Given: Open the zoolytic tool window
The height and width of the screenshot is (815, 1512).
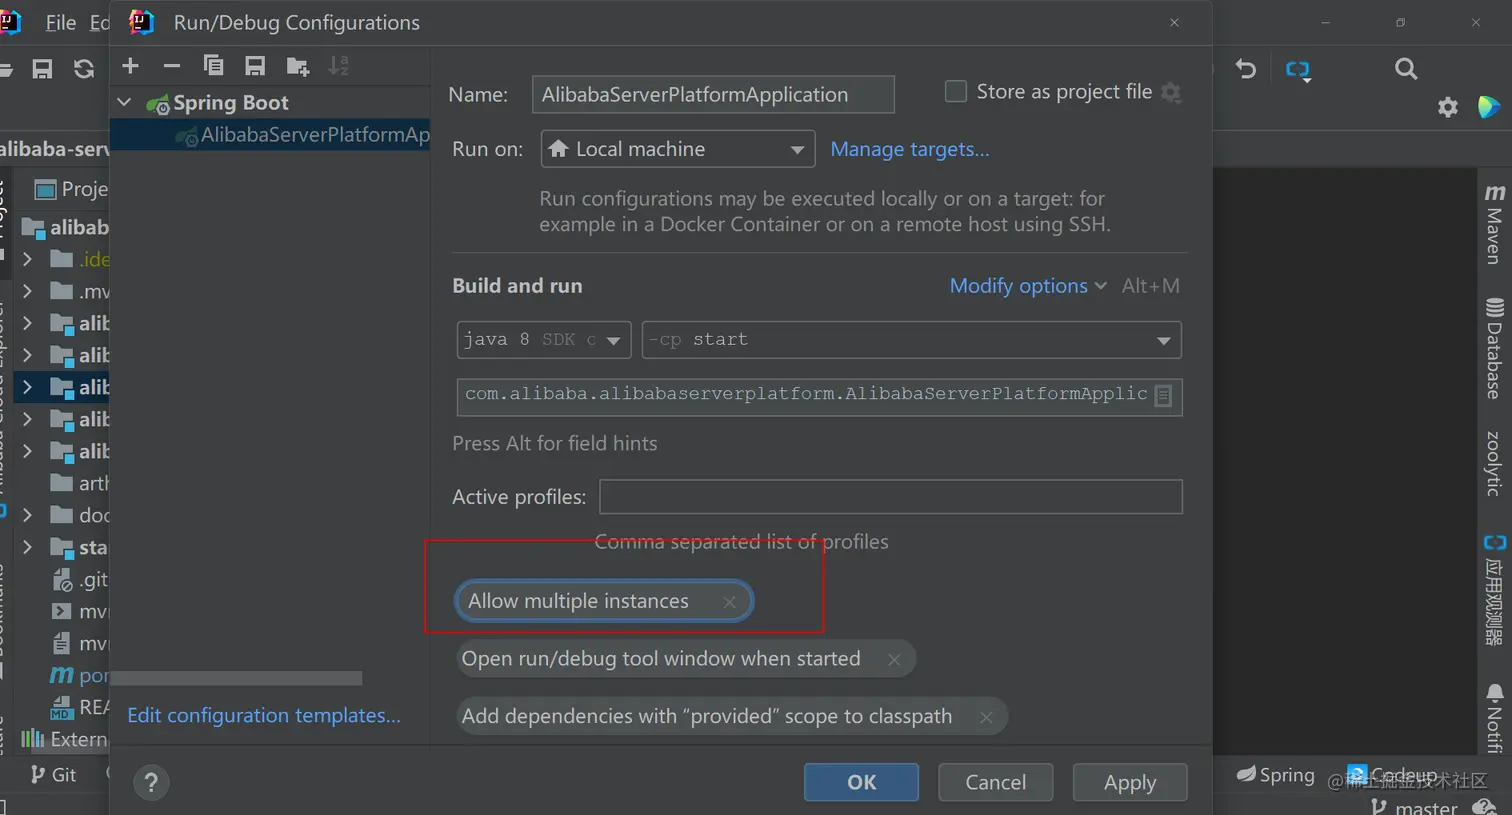Looking at the screenshot, I should tap(1494, 464).
